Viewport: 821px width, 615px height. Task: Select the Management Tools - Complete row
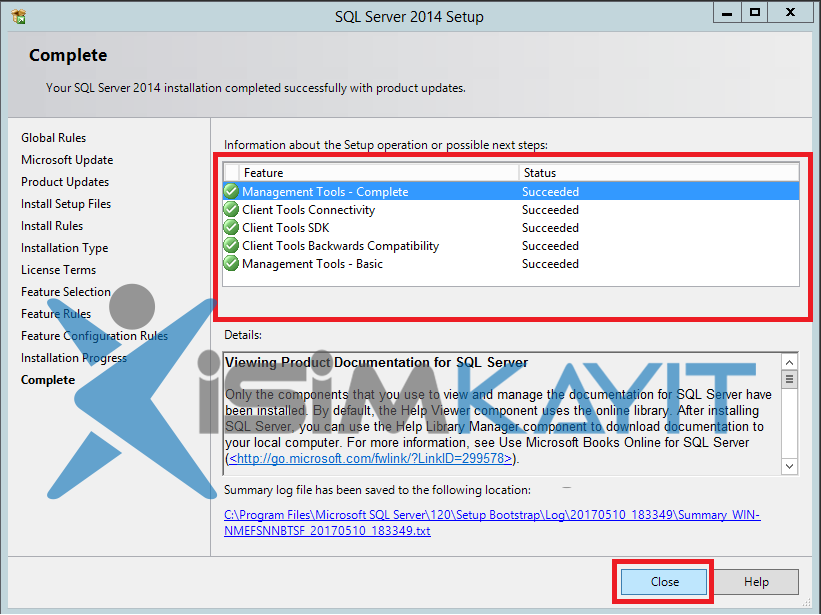click(x=511, y=192)
